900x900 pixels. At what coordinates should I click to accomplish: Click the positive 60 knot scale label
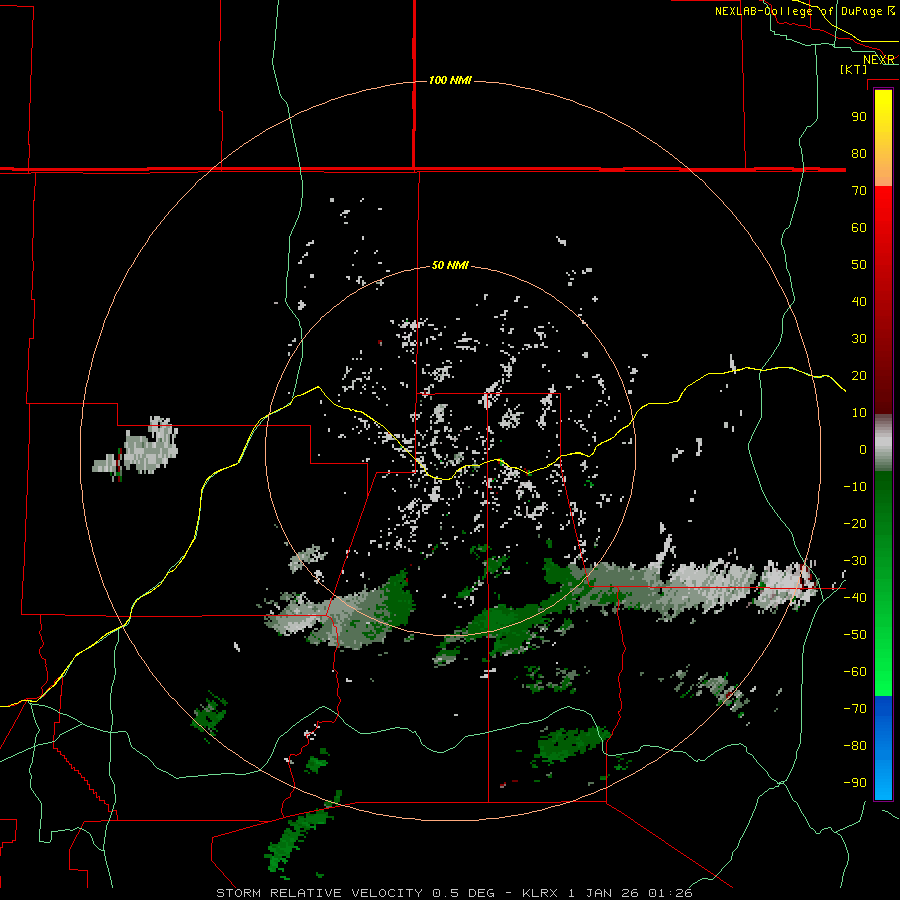tap(859, 228)
